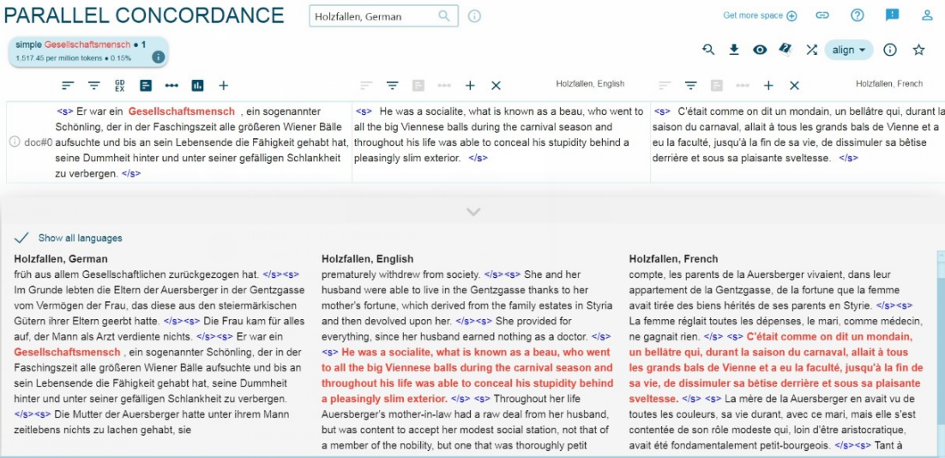945x458 pixels.
Task: Click the plus icon in French column
Action: (768, 86)
